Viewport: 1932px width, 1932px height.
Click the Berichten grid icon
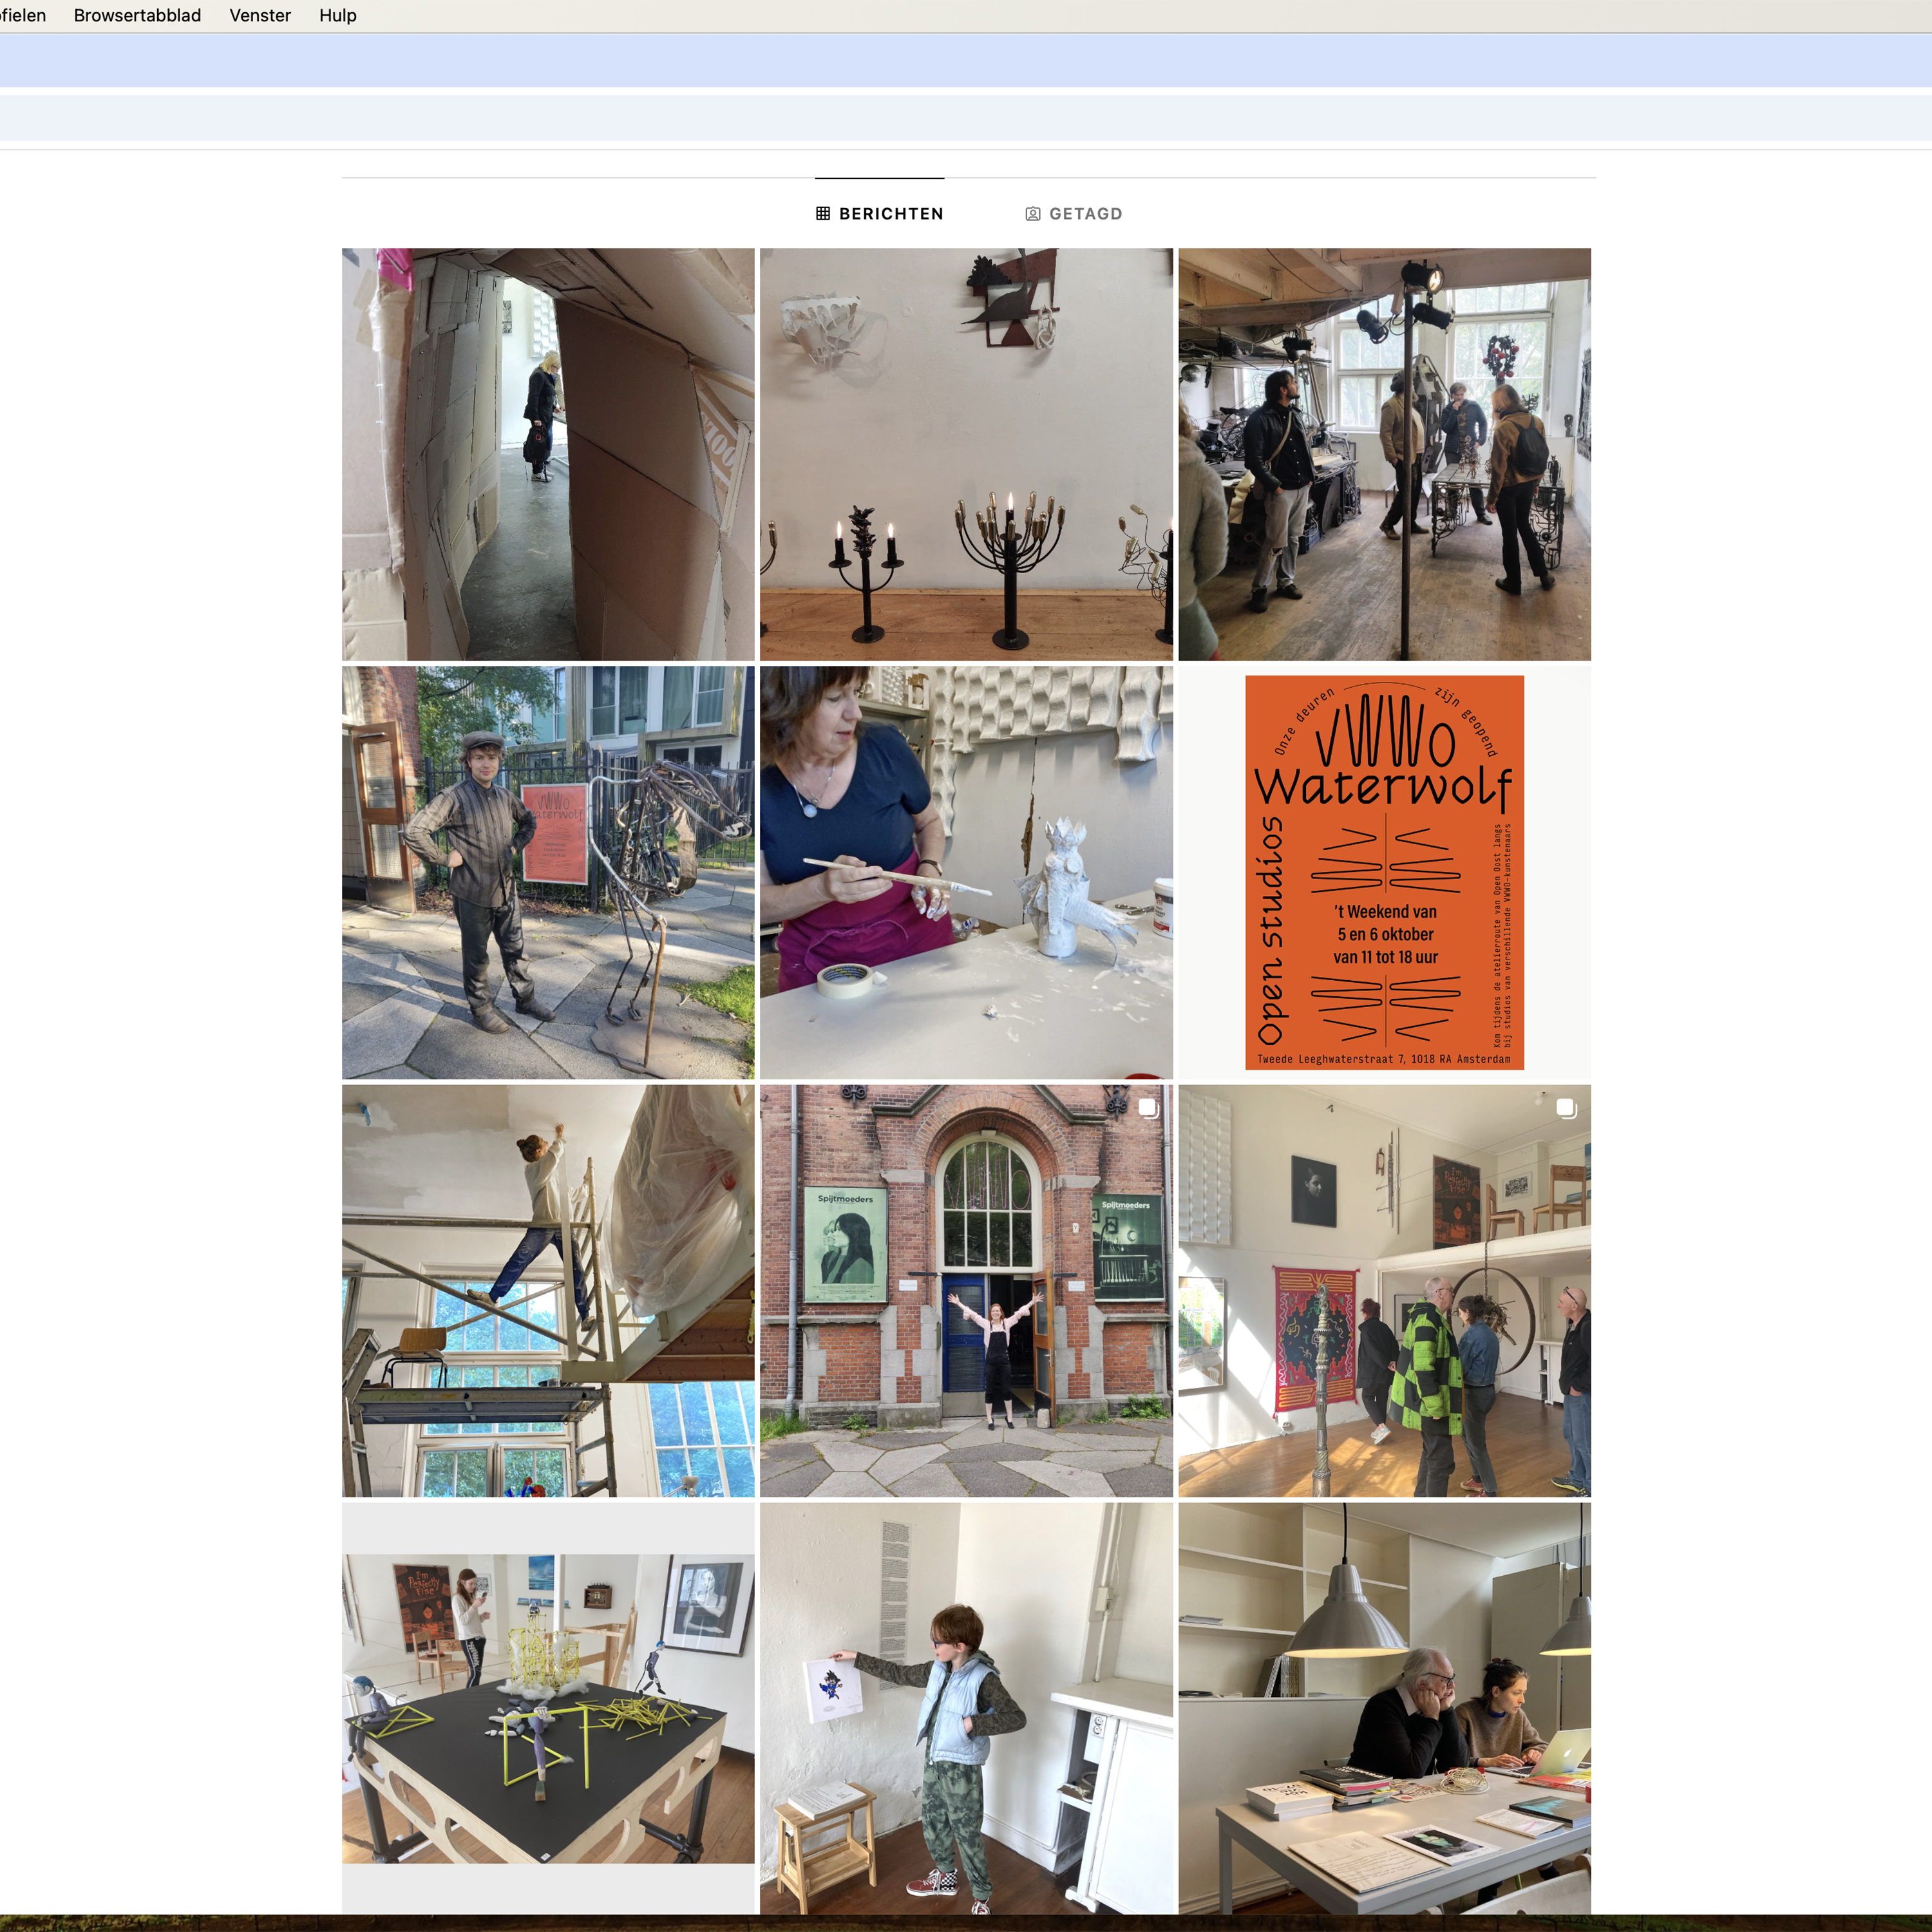point(822,213)
